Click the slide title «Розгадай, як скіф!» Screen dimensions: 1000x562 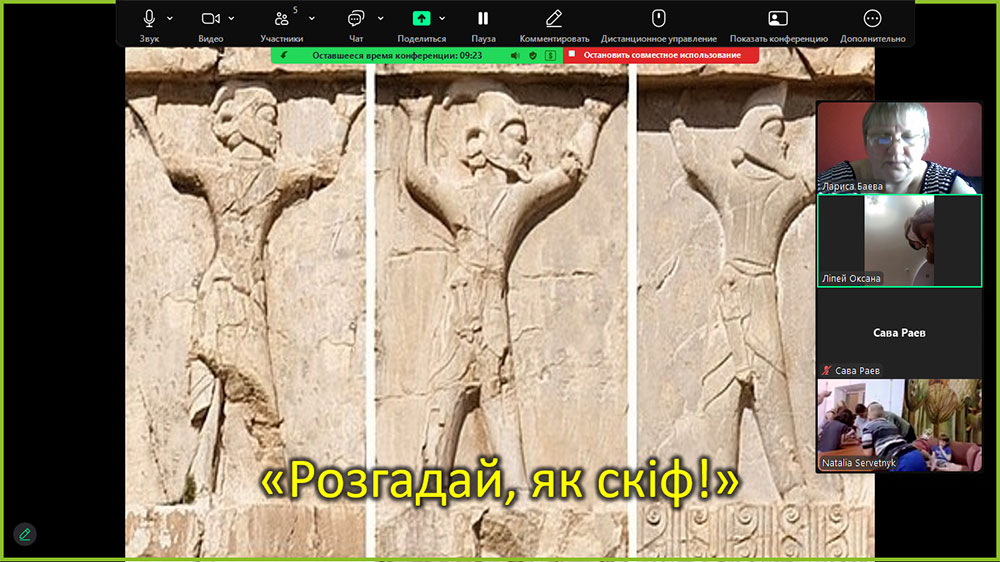(500, 481)
